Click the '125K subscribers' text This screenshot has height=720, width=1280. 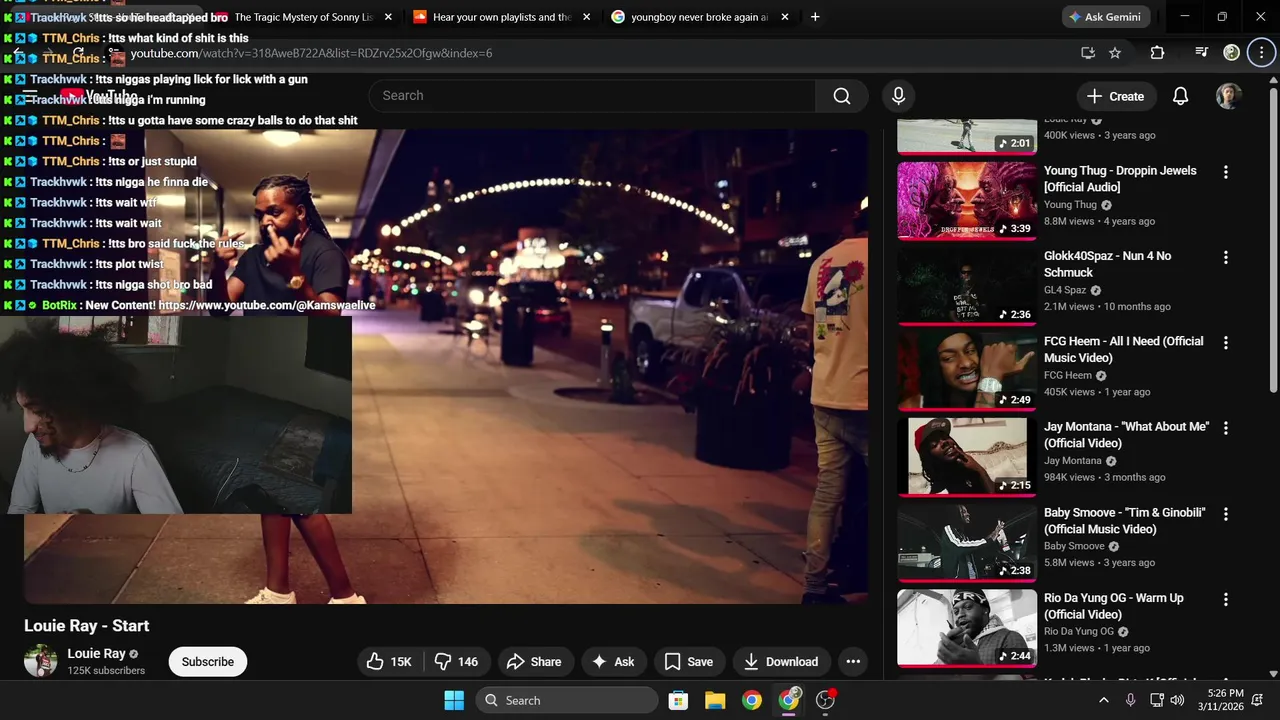point(106,671)
